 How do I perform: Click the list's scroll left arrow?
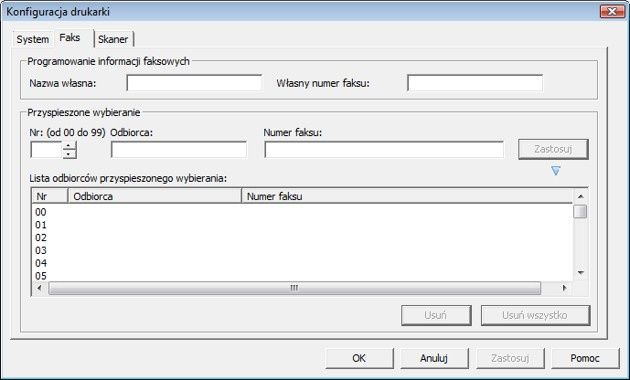pos(39,288)
